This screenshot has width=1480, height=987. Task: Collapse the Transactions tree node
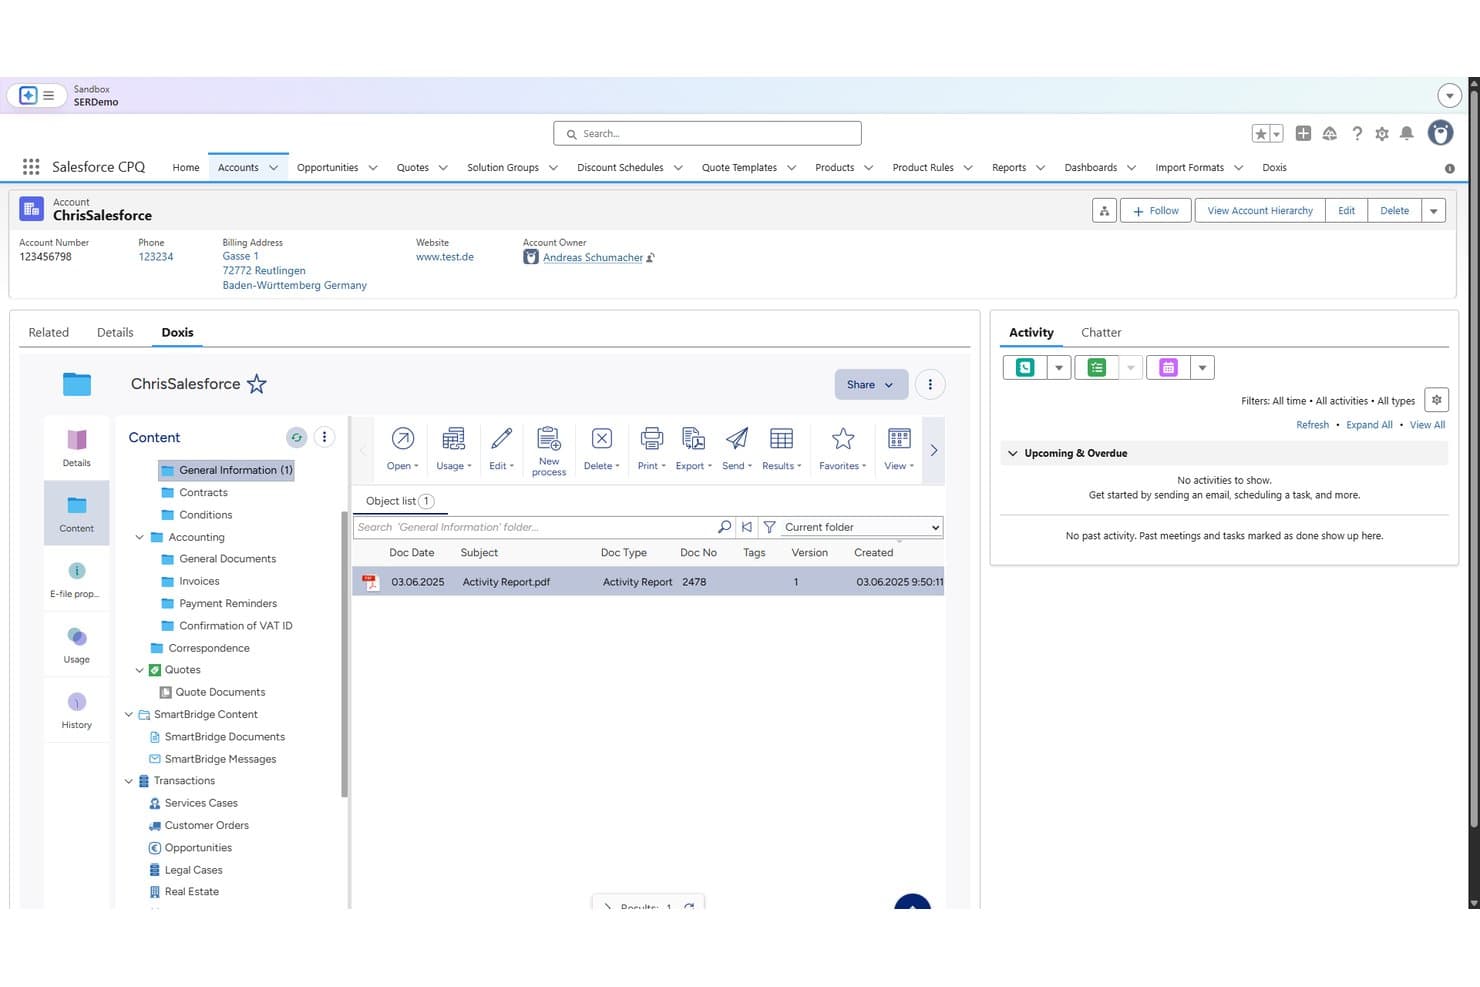point(129,781)
